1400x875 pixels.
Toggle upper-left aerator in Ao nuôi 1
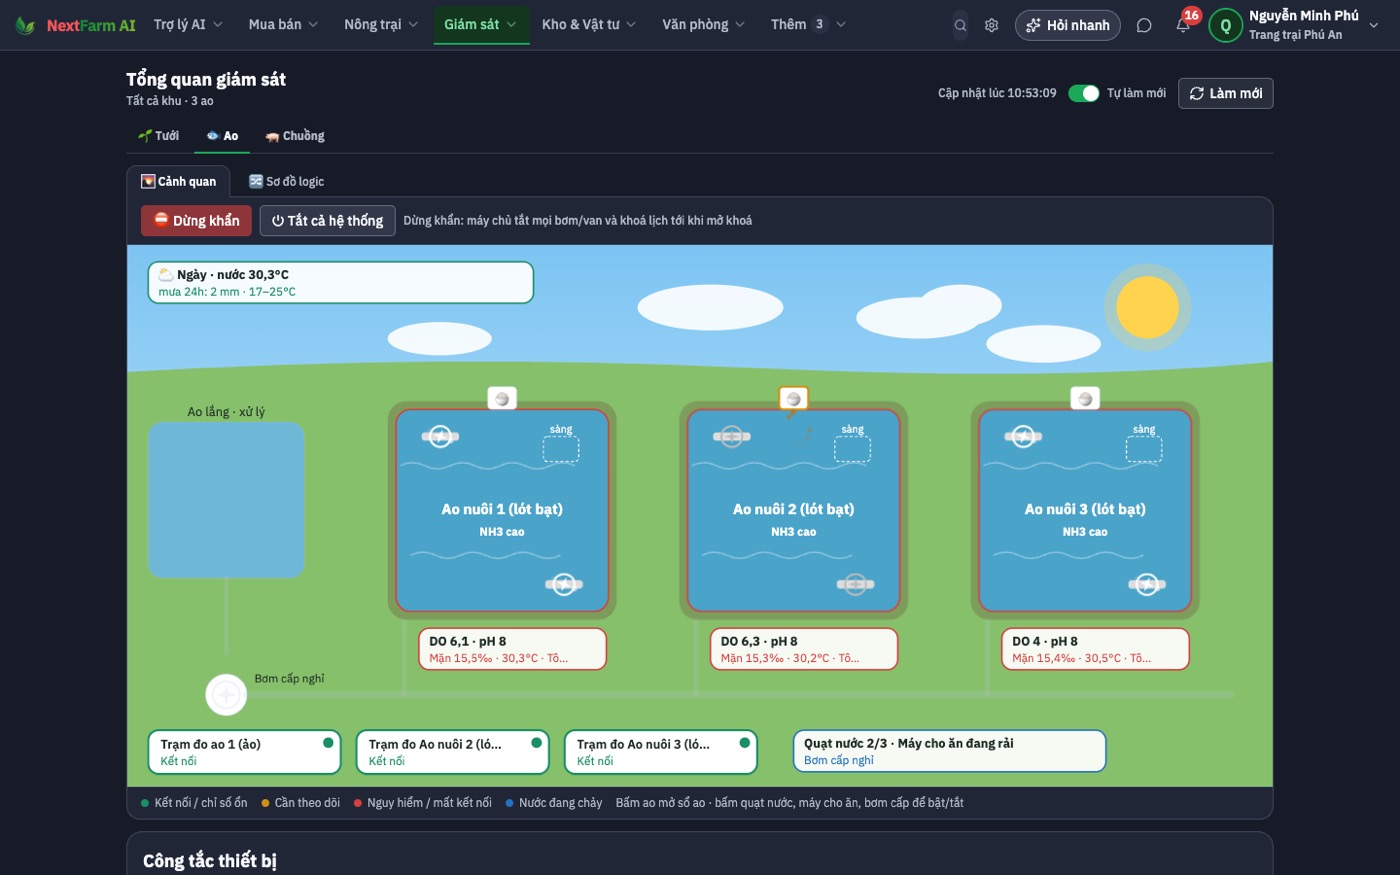coord(440,436)
